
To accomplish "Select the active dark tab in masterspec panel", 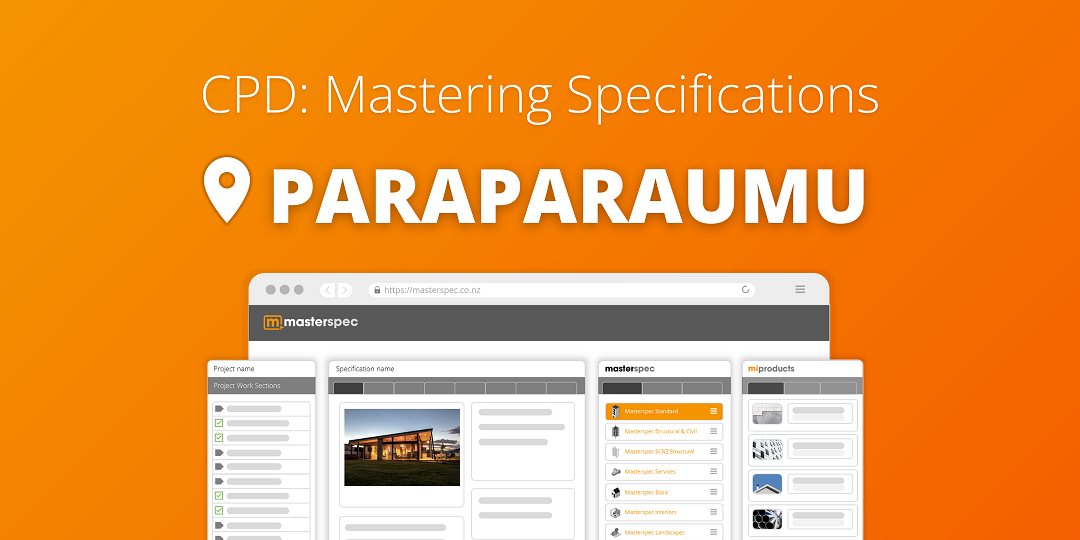I will pyautogui.click(x=622, y=388).
